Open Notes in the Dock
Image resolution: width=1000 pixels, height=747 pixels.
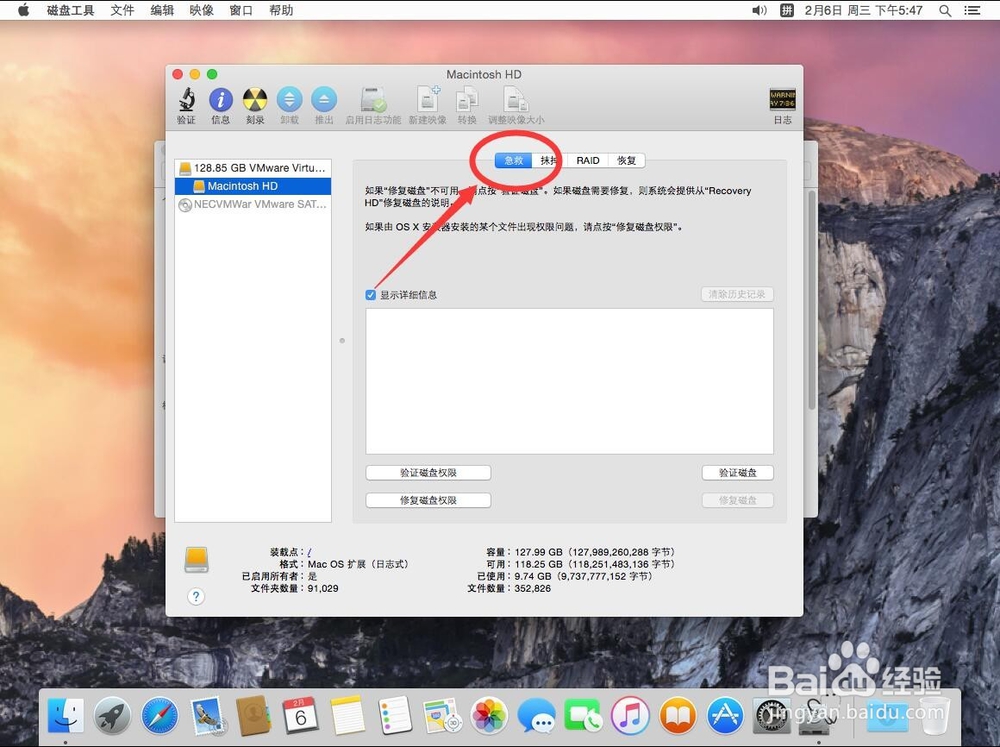click(x=348, y=715)
